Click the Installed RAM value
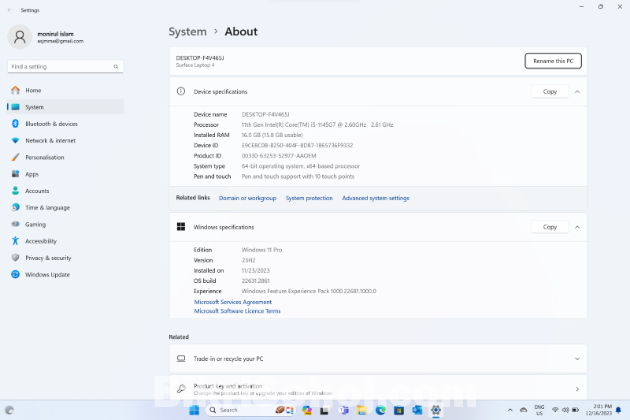The image size is (630, 420). [x=272, y=135]
